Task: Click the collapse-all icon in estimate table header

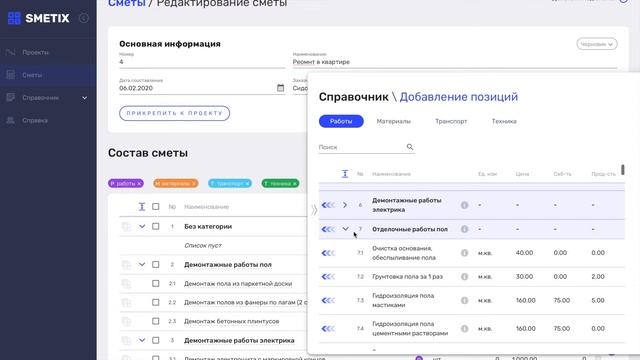Action: tap(142, 207)
